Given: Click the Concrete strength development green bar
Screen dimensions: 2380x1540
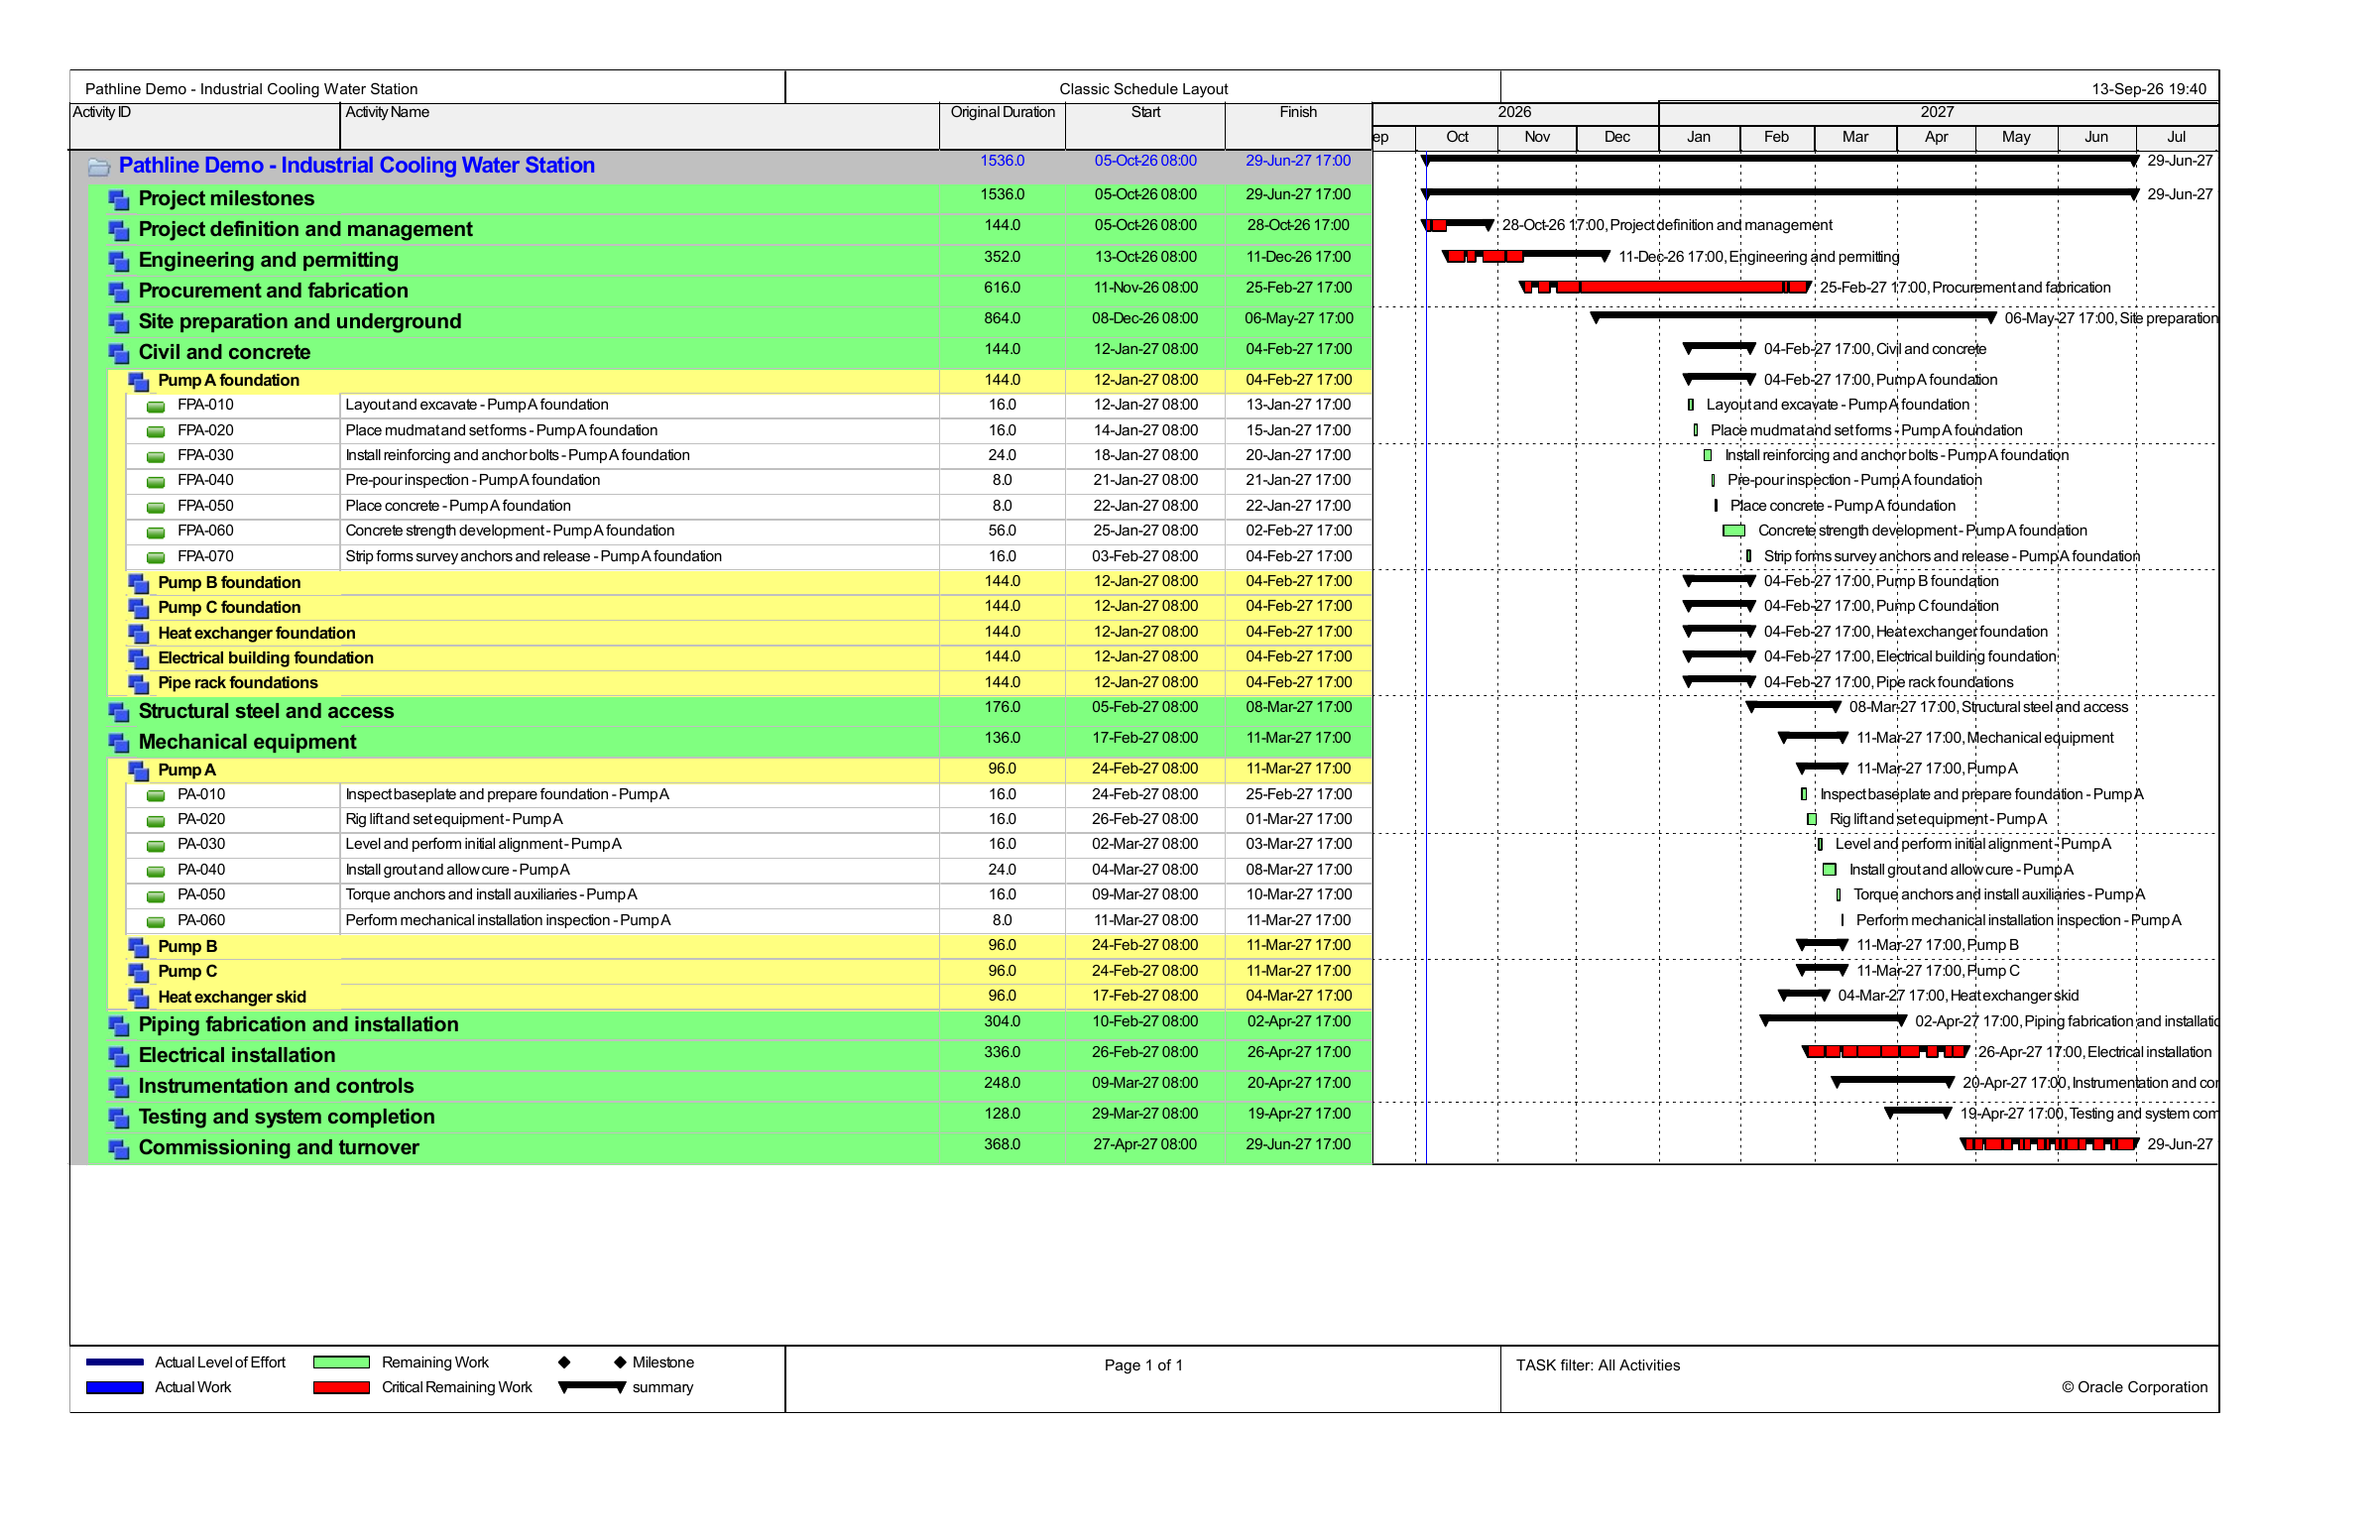Looking at the screenshot, I should pyautogui.click(x=1734, y=532).
